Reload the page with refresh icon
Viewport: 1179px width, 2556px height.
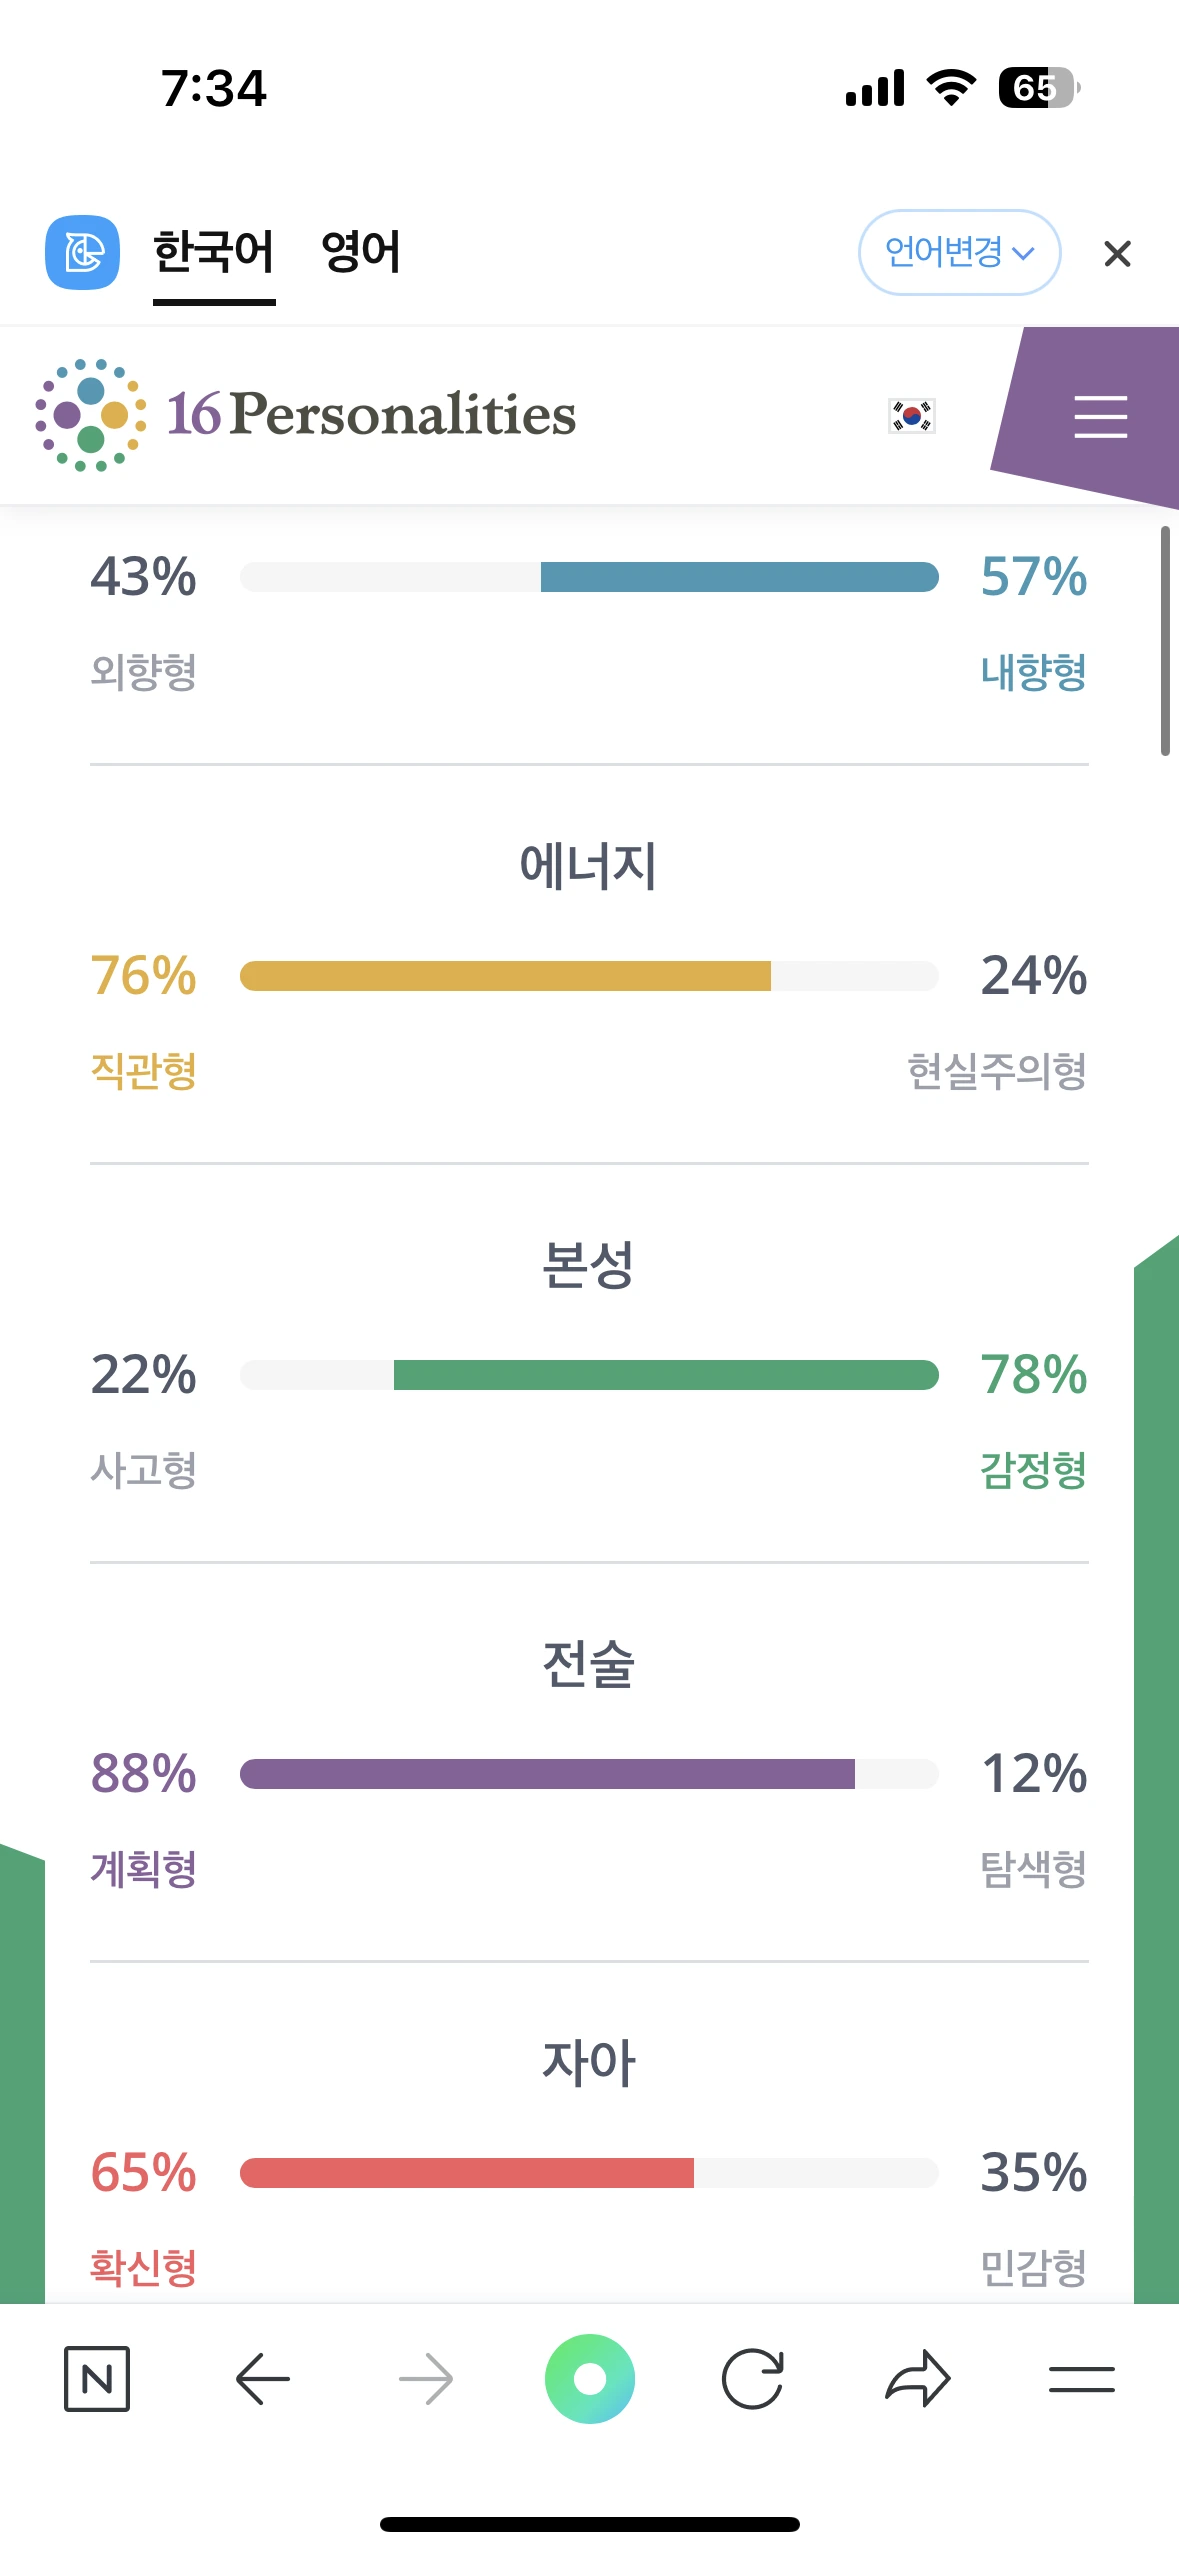click(752, 2379)
